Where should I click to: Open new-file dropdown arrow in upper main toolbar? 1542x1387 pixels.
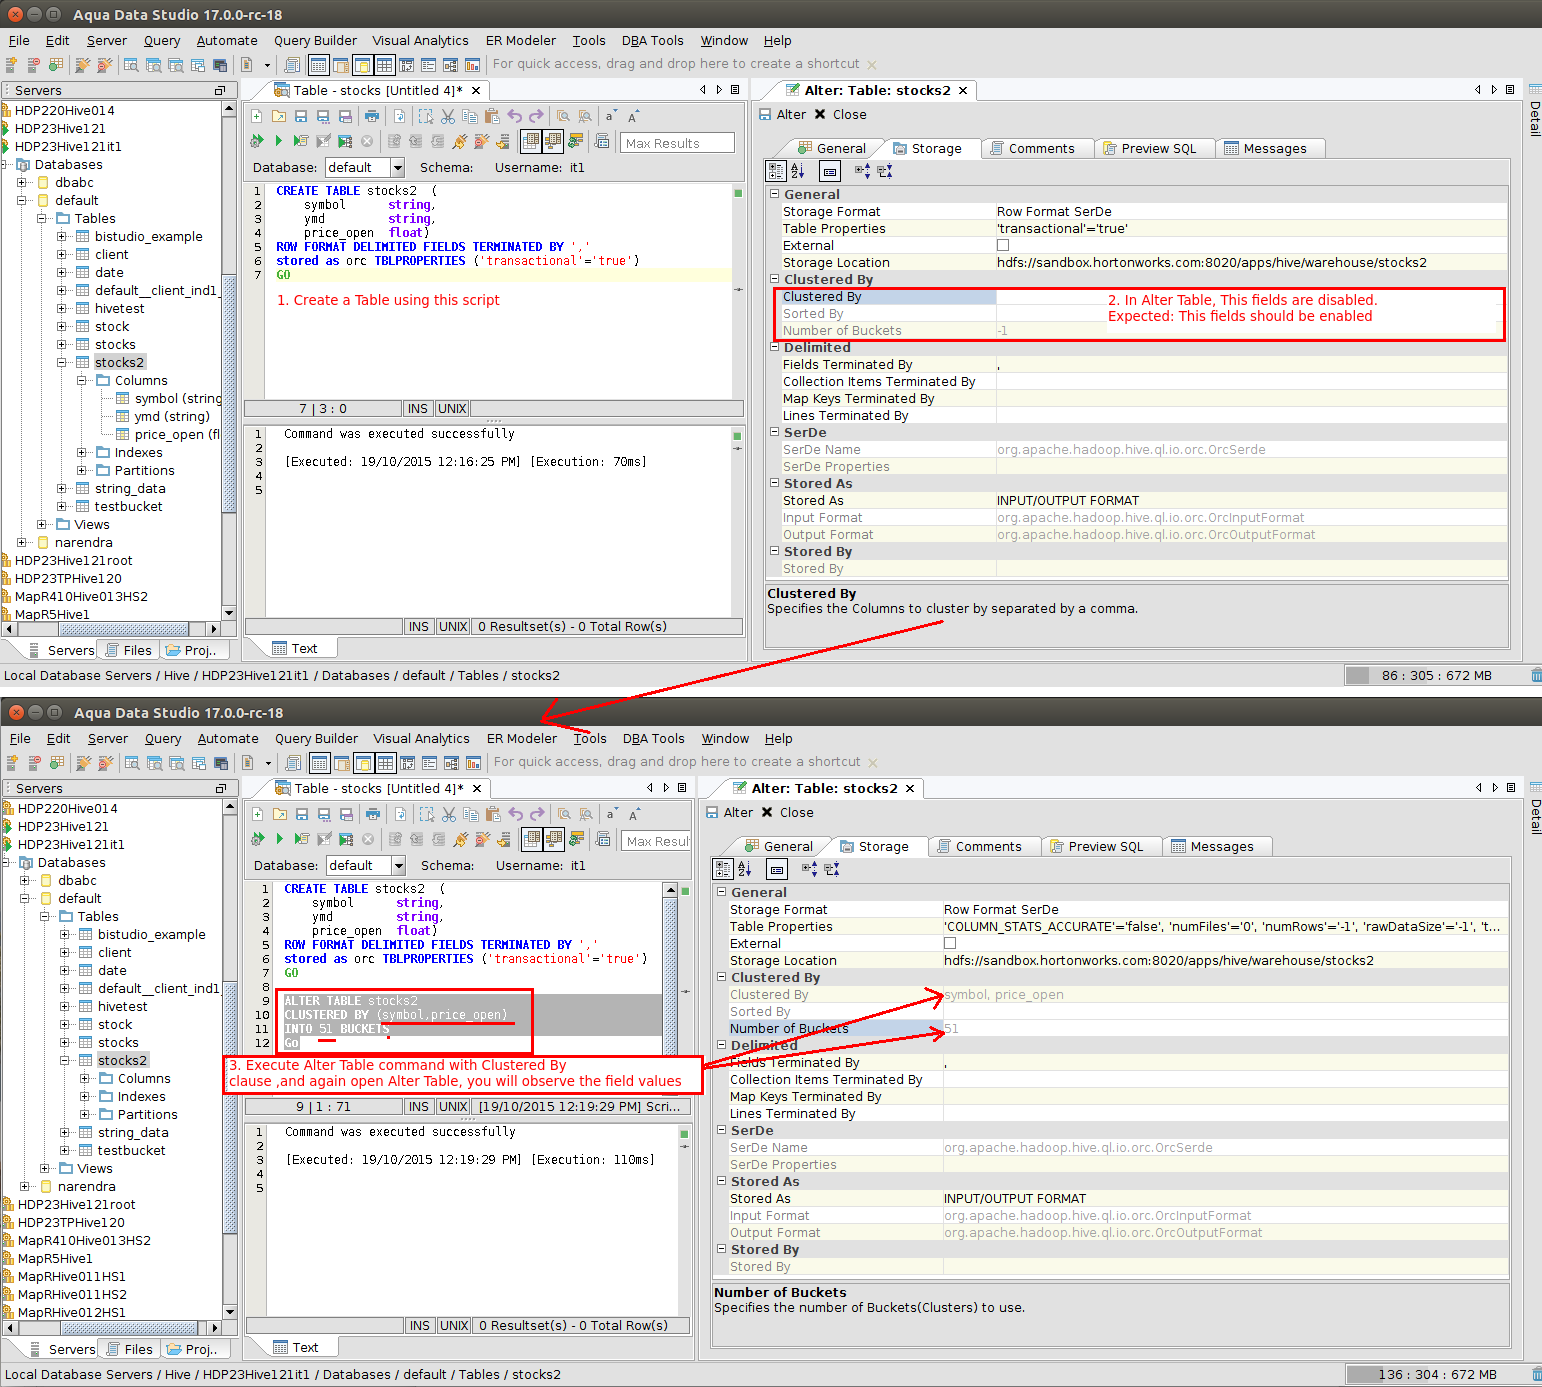[267, 65]
